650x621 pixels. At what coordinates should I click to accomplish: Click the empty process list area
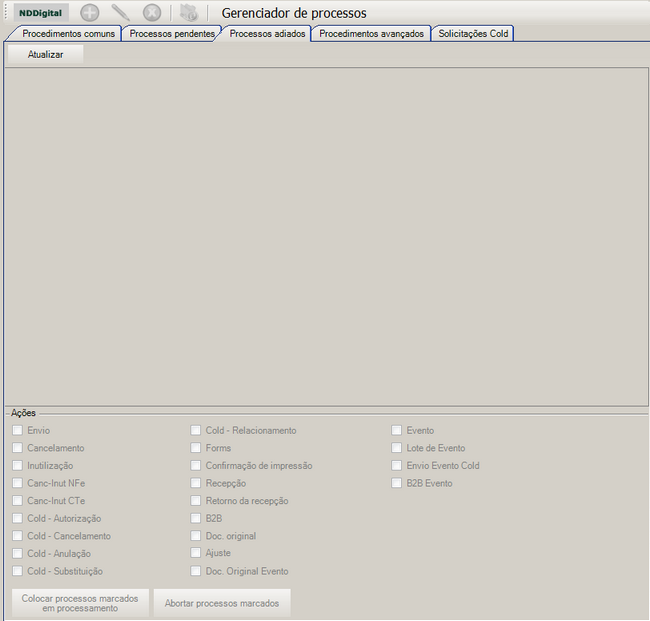[x=325, y=235]
